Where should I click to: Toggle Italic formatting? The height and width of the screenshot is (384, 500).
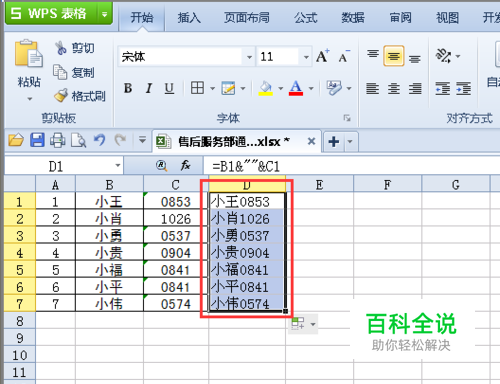[x=149, y=88]
